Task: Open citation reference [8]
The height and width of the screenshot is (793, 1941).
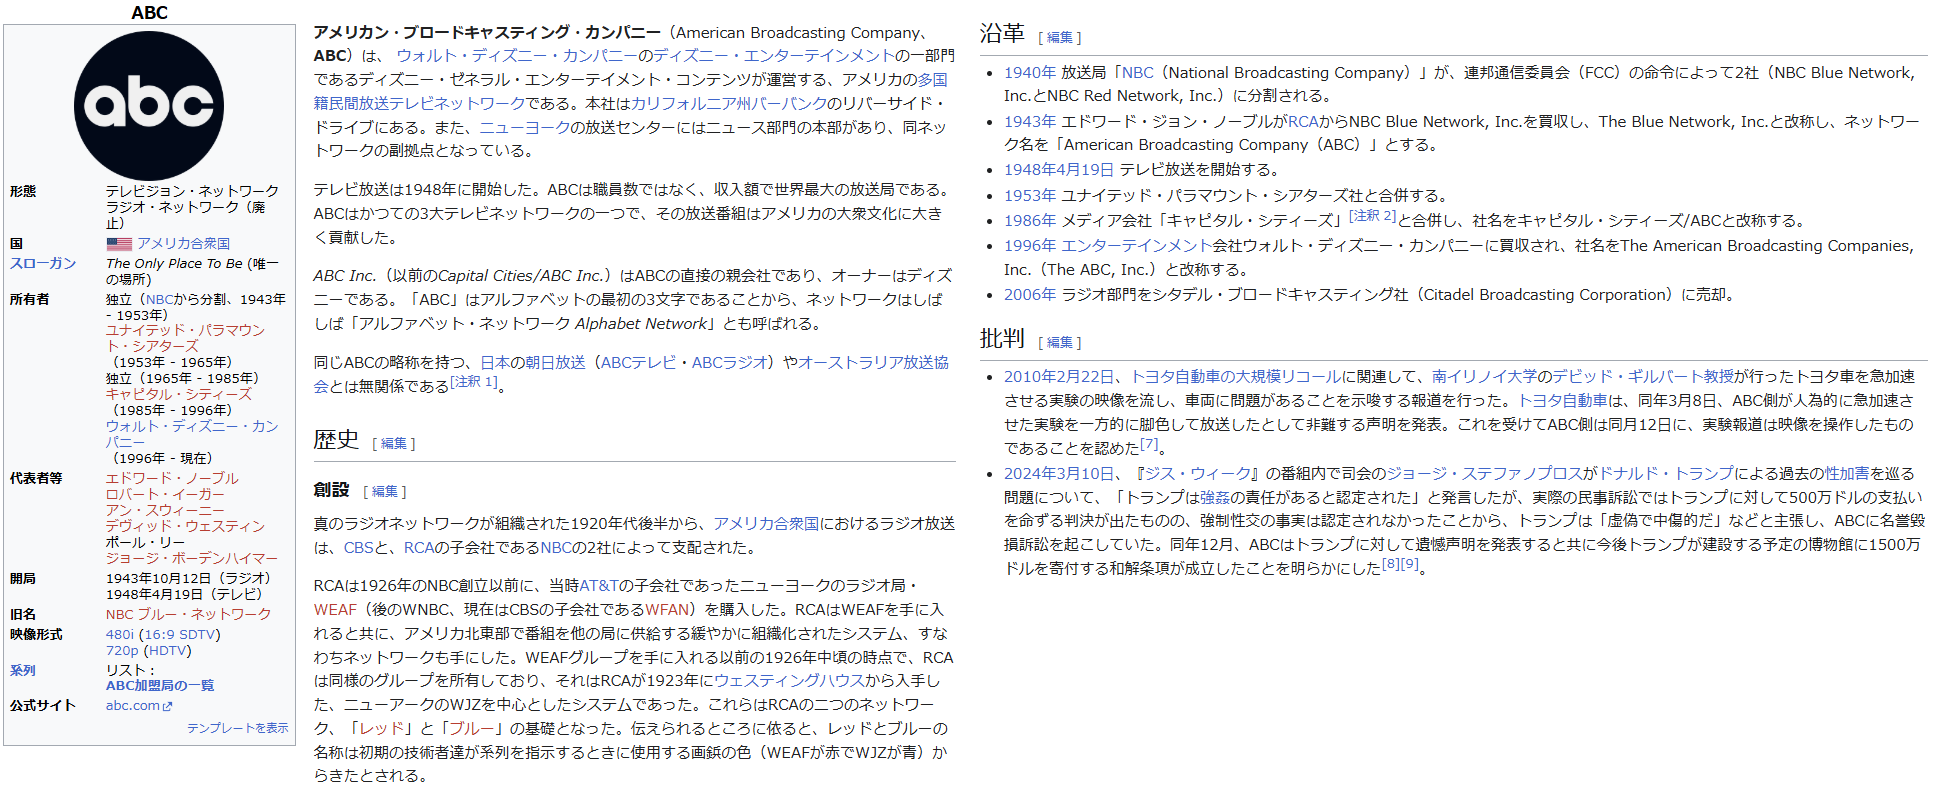Action: [x=1391, y=563]
